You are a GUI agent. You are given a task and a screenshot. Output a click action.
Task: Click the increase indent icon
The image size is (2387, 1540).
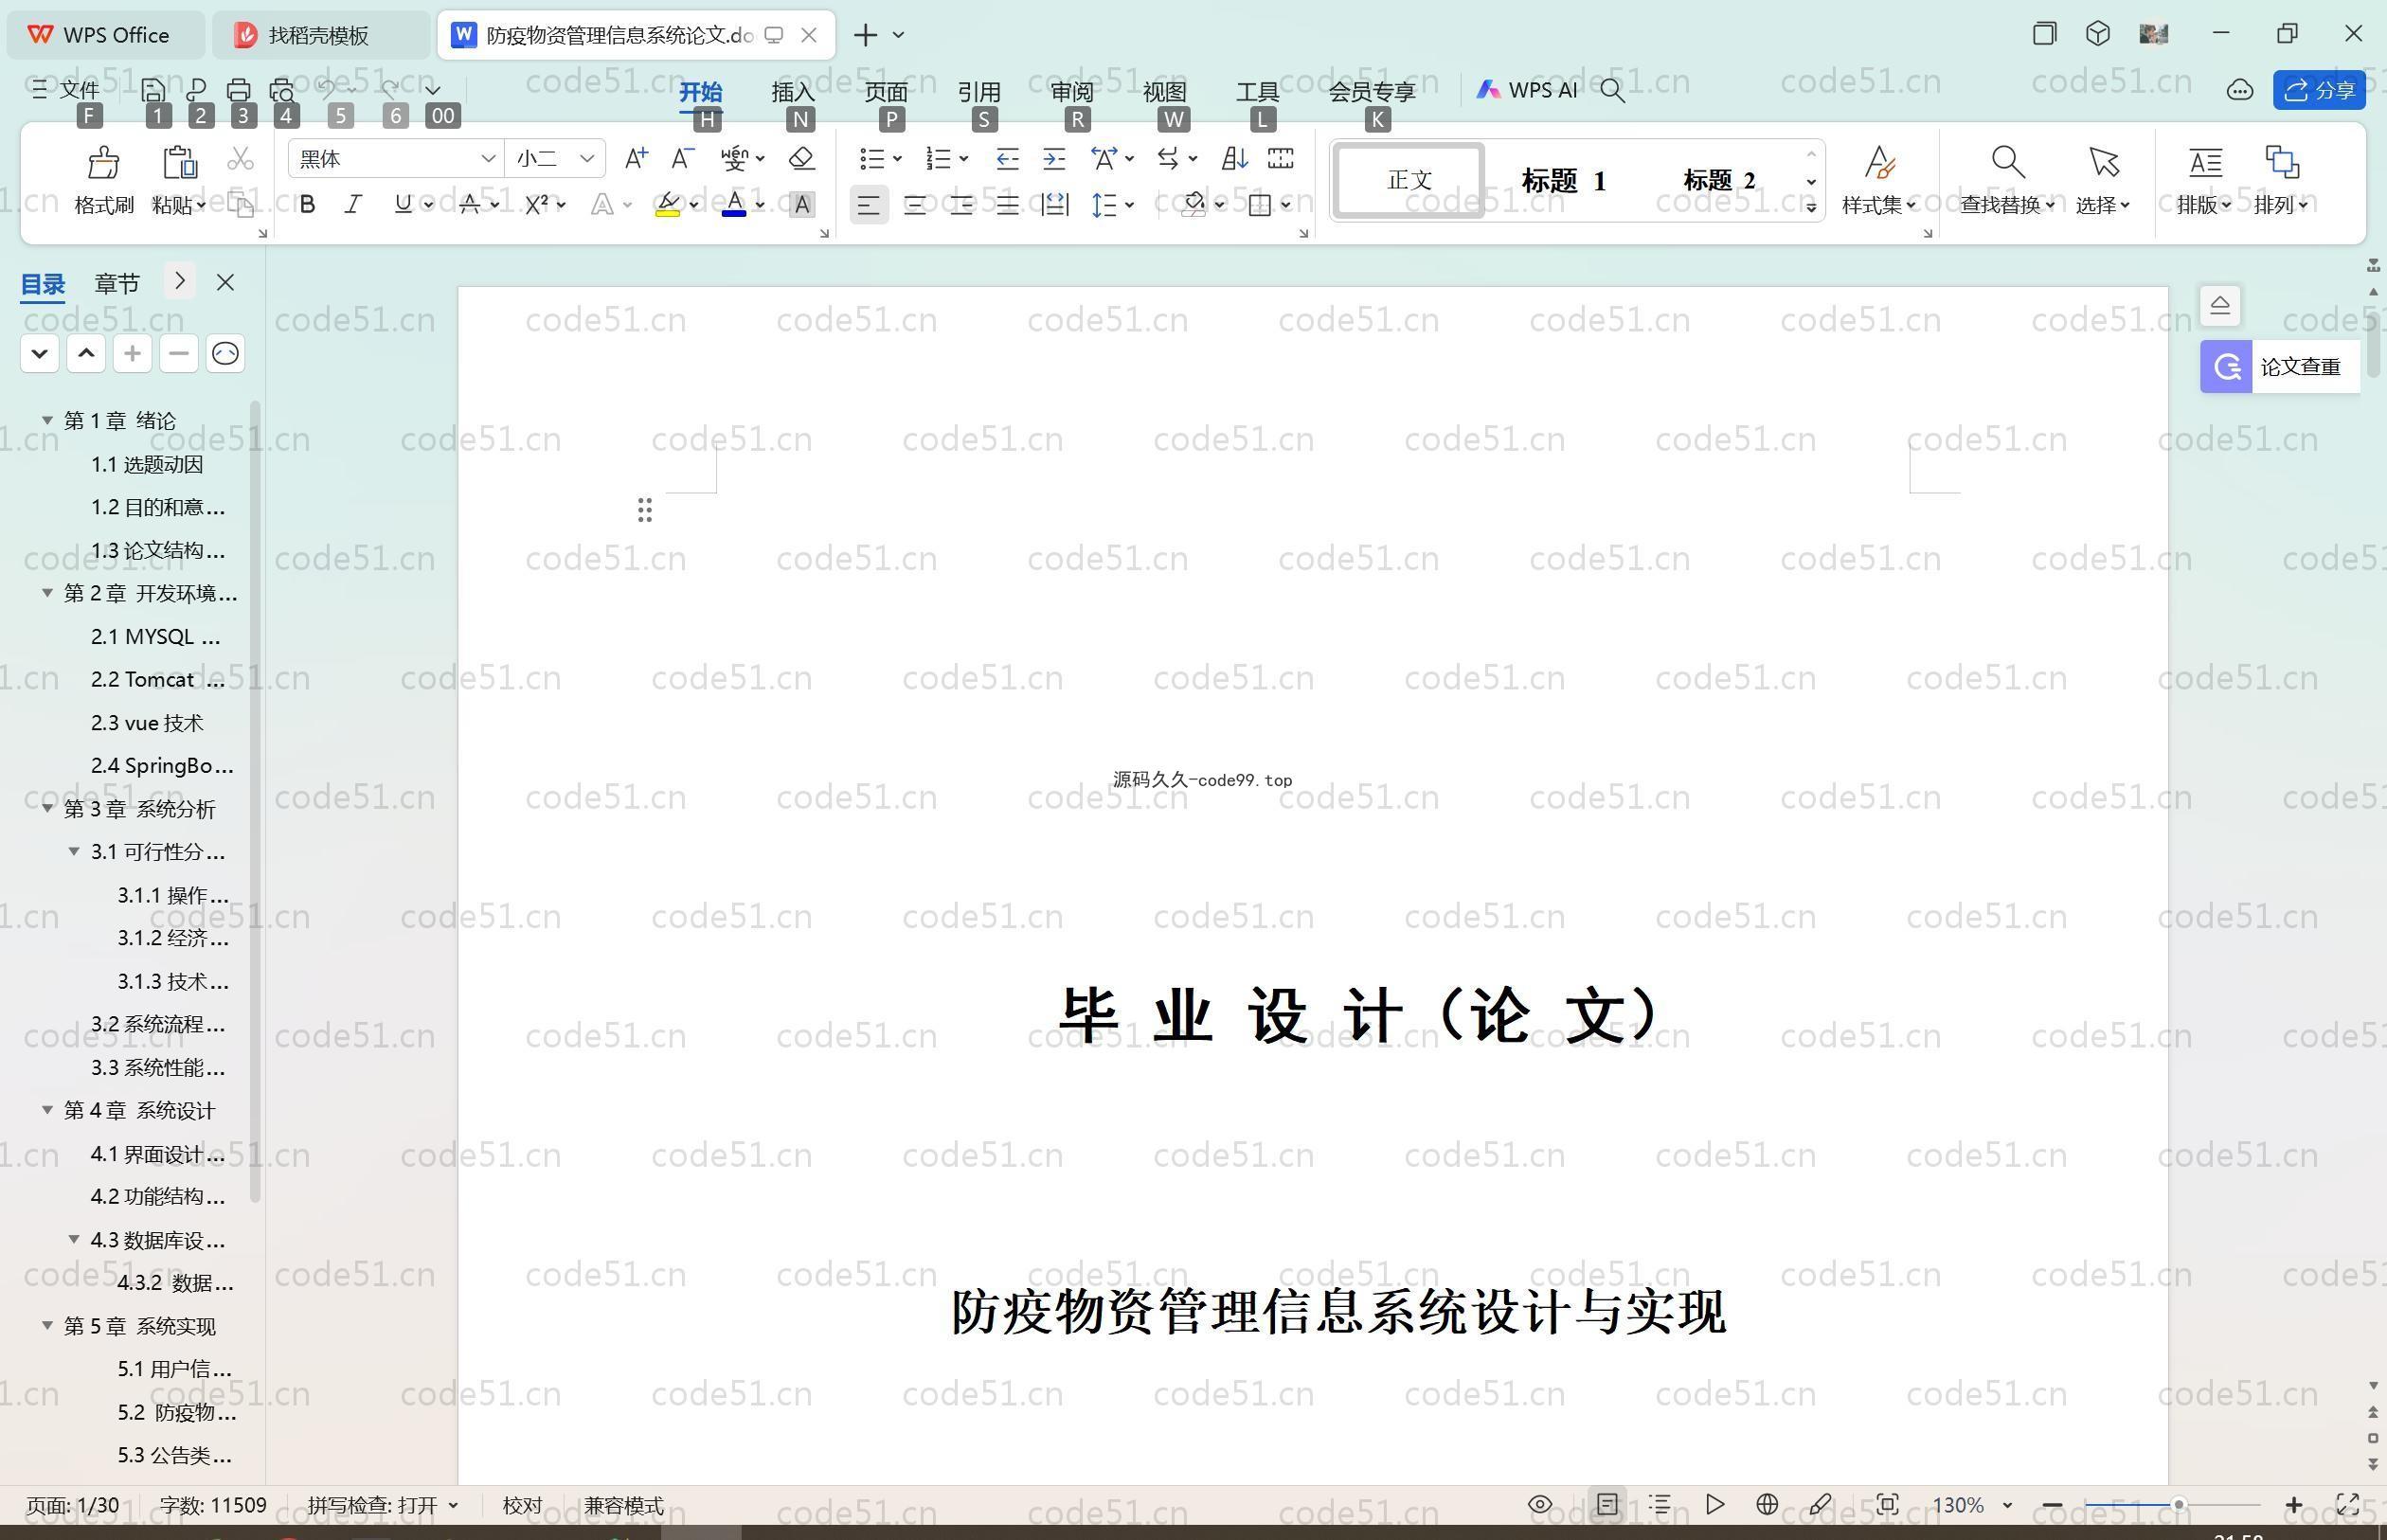pyautogui.click(x=1054, y=158)
